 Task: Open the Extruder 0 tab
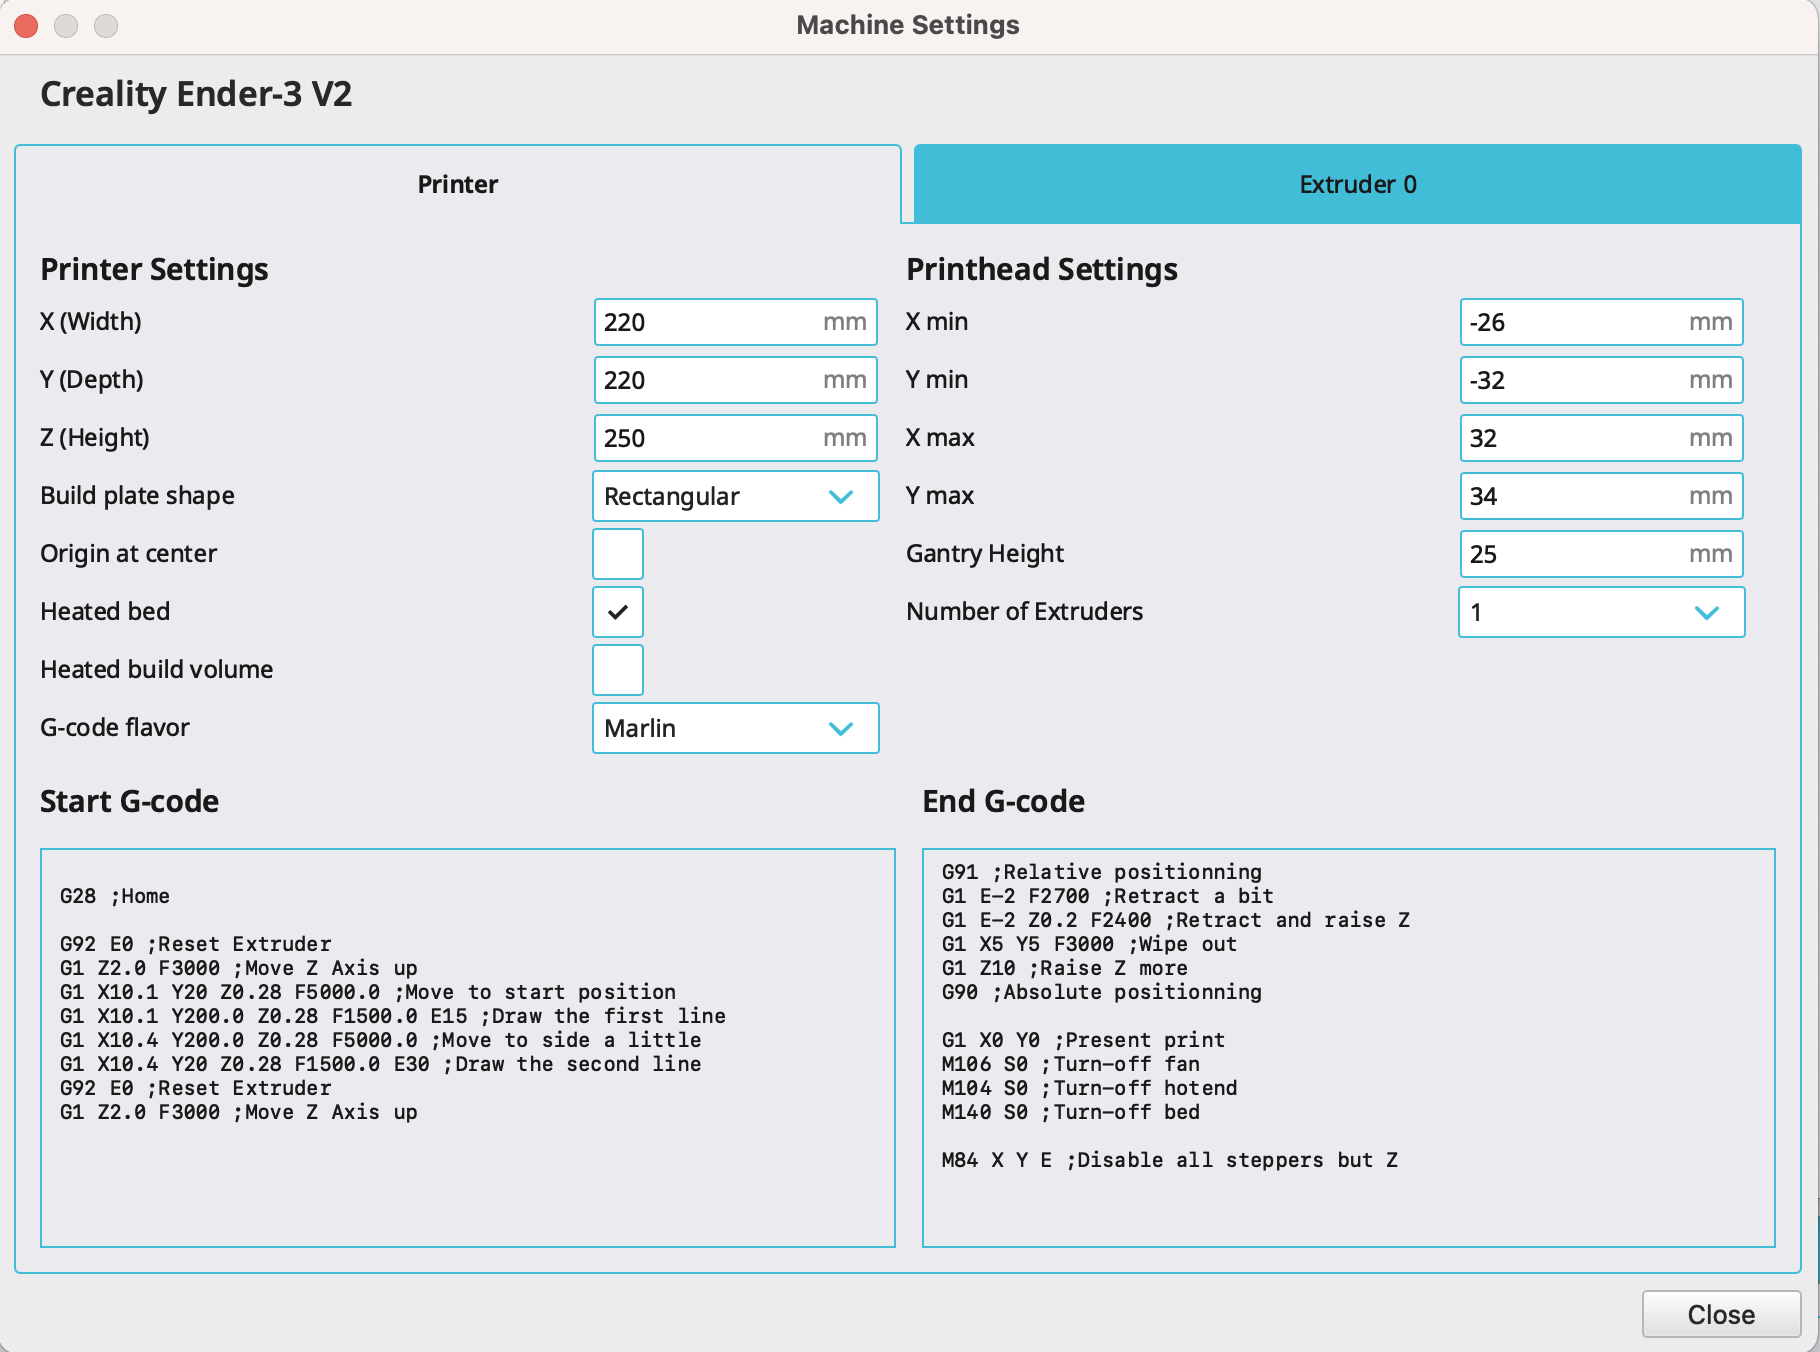(x=1357, y=184)
